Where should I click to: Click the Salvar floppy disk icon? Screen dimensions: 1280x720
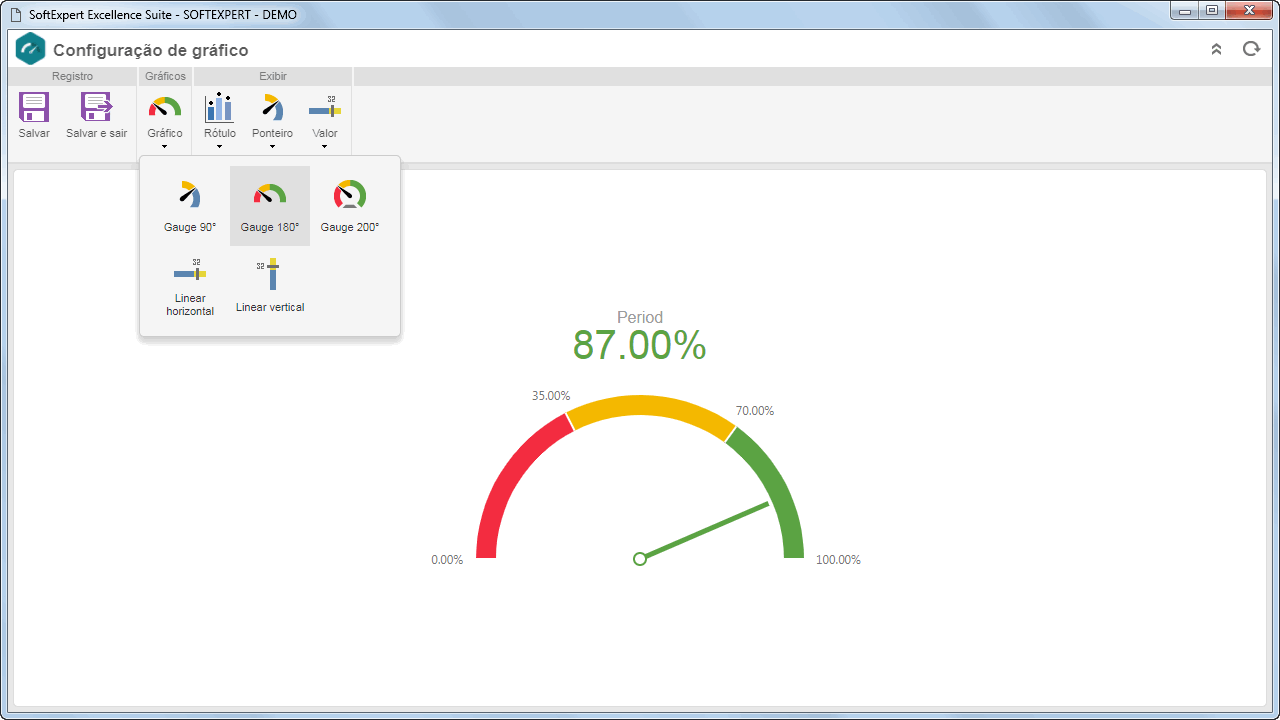(x=34, y=107)
